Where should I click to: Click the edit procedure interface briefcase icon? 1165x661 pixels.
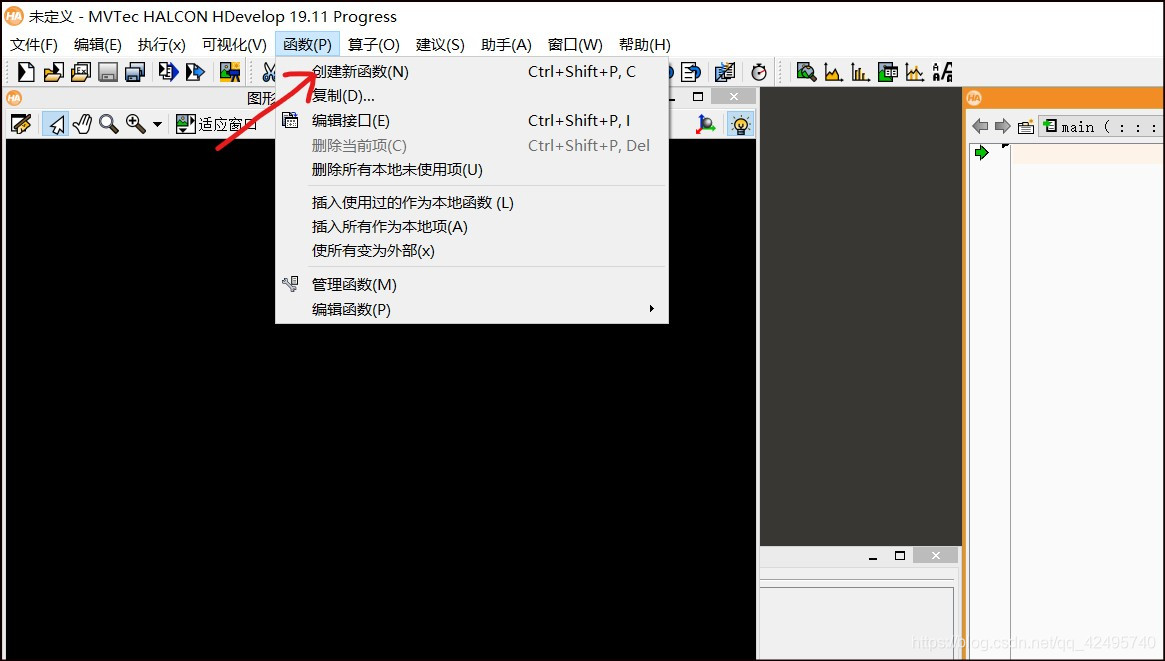coord(1026,127)
